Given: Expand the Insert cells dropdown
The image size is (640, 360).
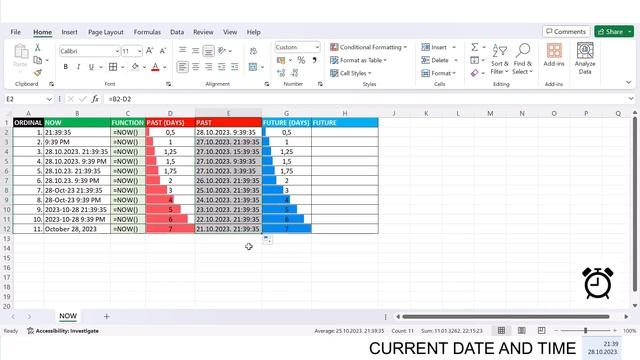Looking at the screenshot, I should click(454, 47).
